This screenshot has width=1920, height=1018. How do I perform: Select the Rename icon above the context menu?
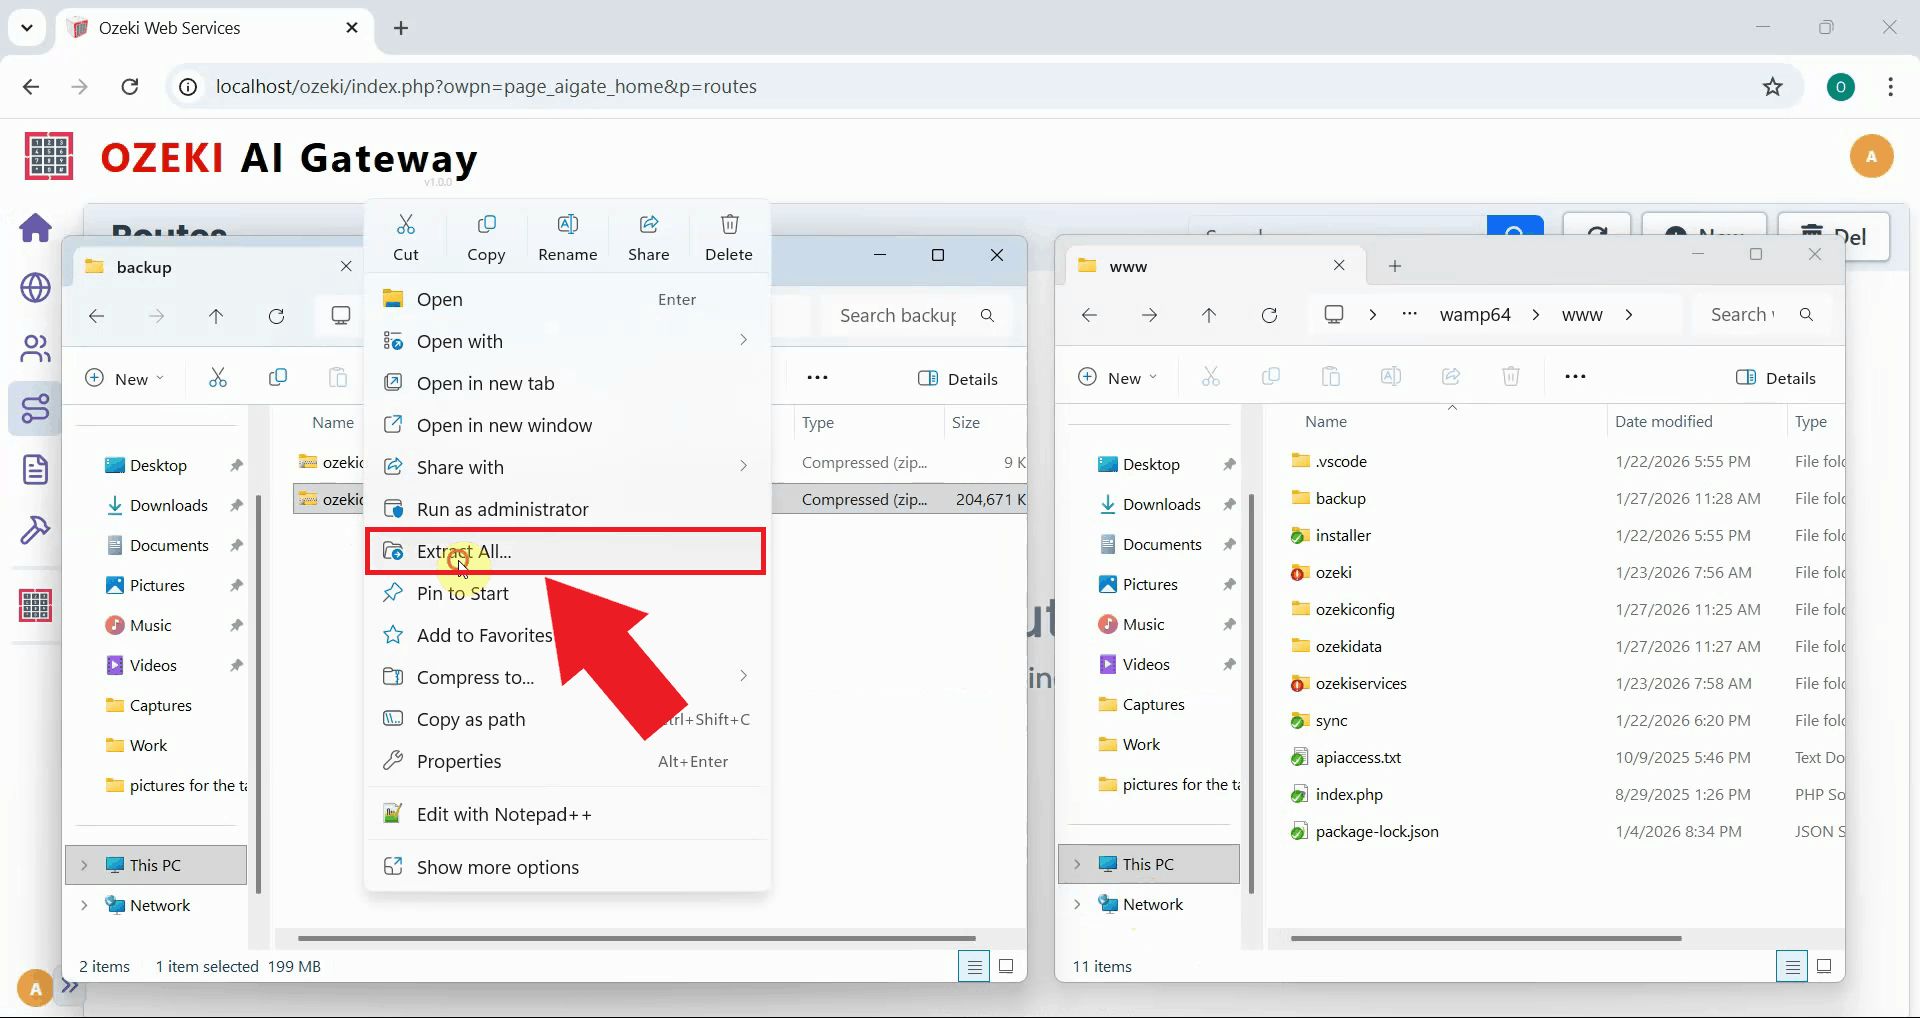[567, 236]
